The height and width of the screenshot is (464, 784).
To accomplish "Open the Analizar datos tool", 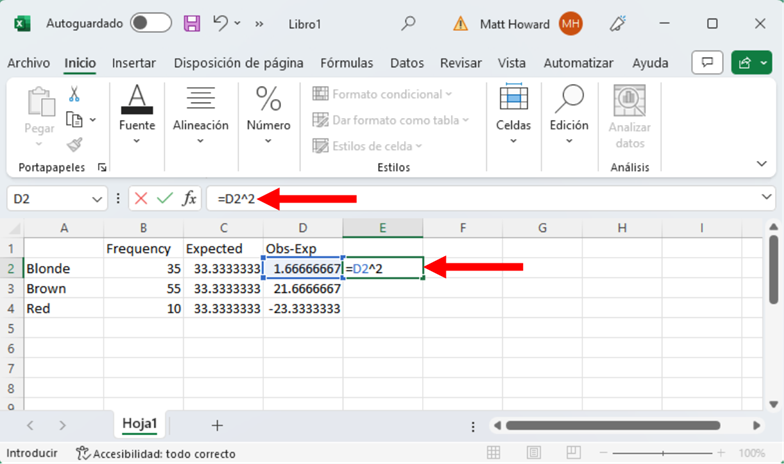I will tap(630, 117).
